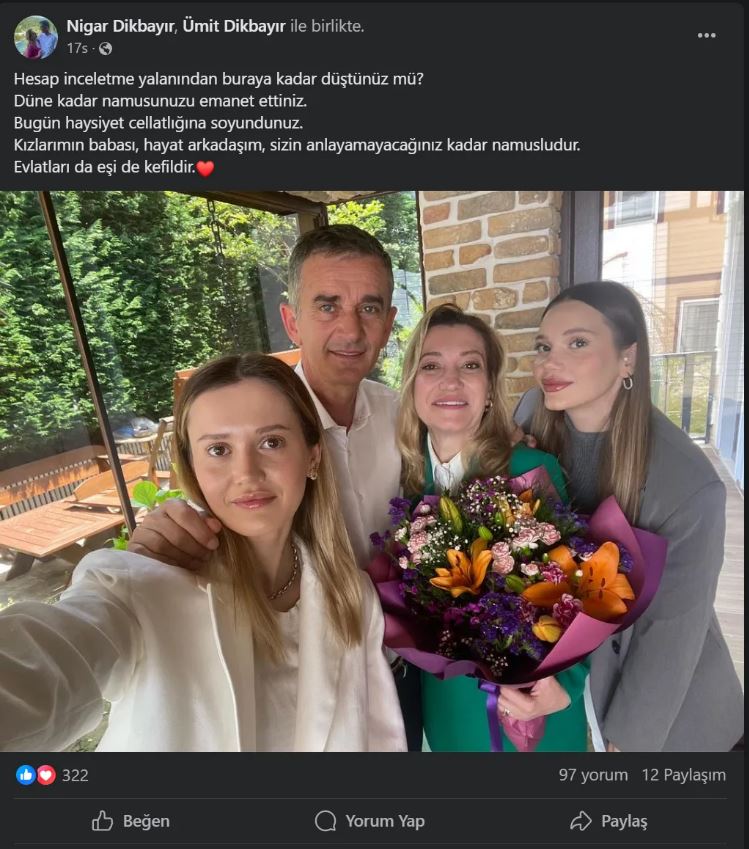Click the share arrow icon
The width and height of the screenshot is (749, 849).
tap(581, 821)
